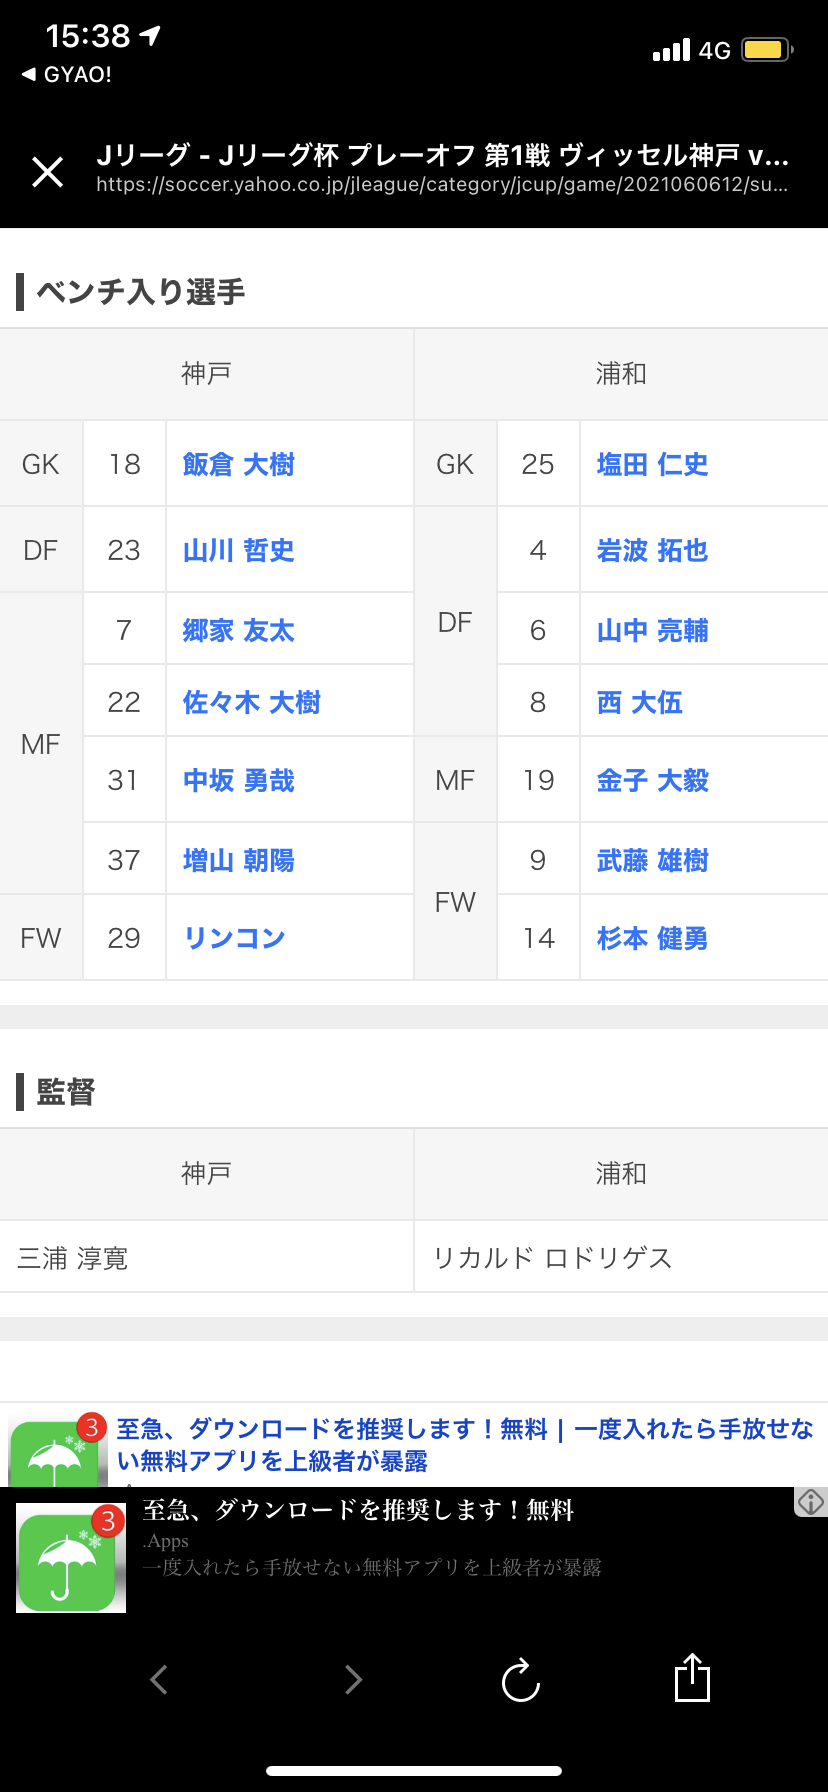Open 西 大伍 player profile
The width and height of the screenshot is (828, 1792).
click(x=639, y=703)
